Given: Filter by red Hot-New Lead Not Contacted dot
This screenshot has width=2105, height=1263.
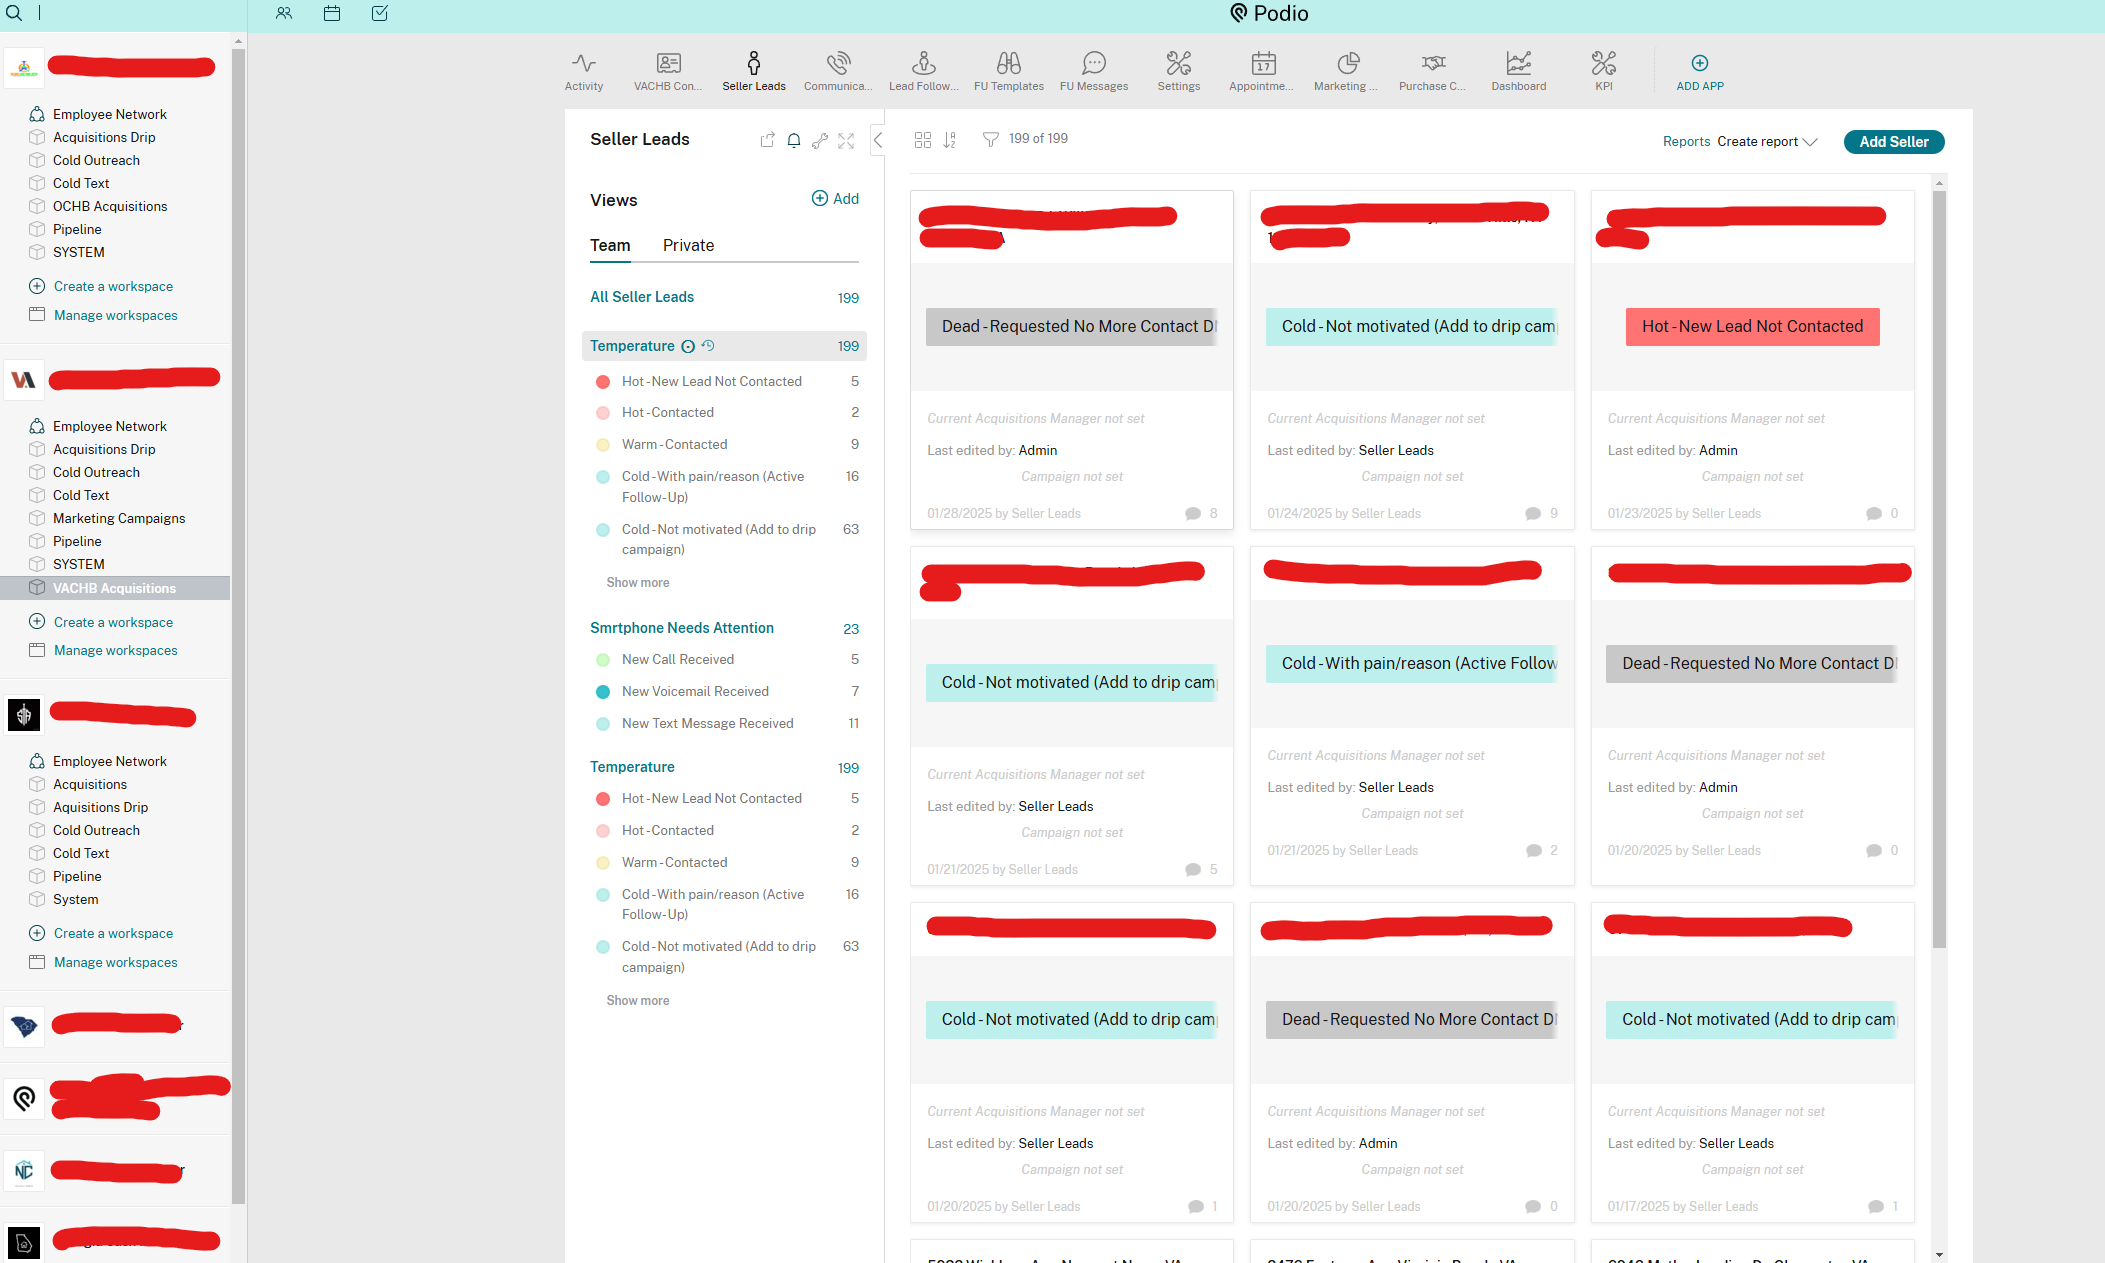Looking at the screenshot, I should (603, 382).
